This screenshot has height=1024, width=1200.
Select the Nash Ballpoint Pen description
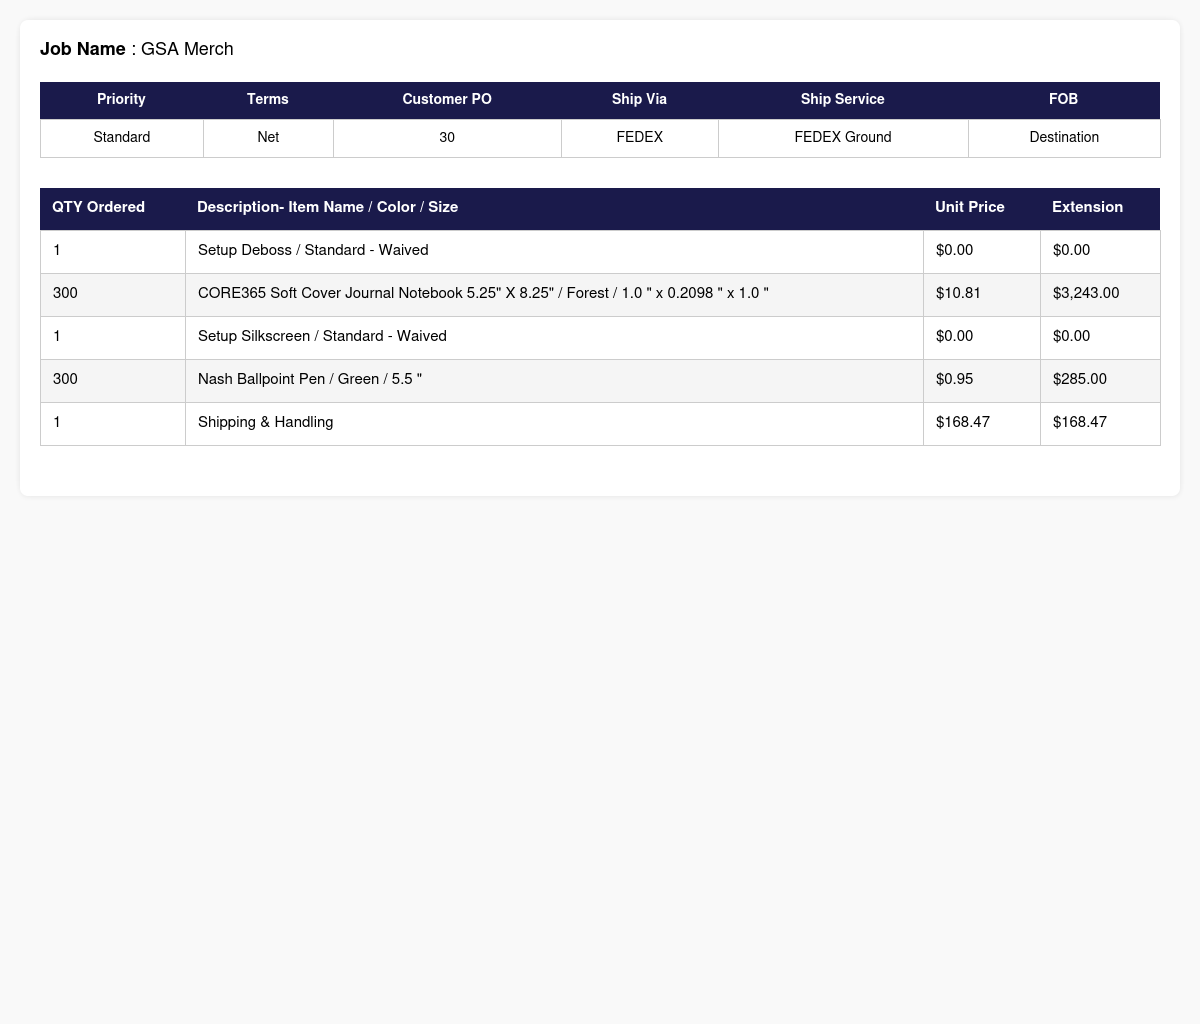click(310, 379)
